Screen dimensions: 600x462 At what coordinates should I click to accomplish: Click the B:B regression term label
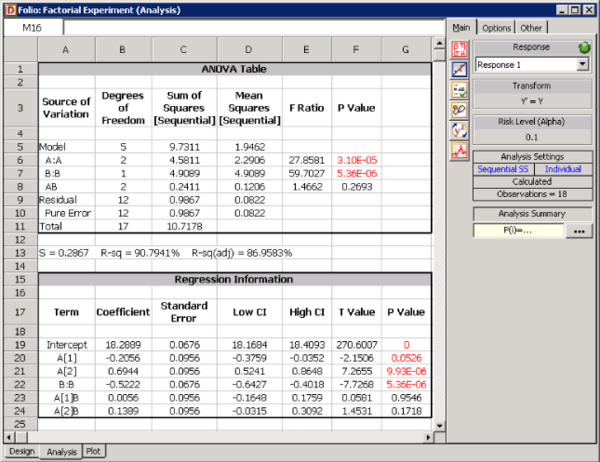[x=66, y=385]
